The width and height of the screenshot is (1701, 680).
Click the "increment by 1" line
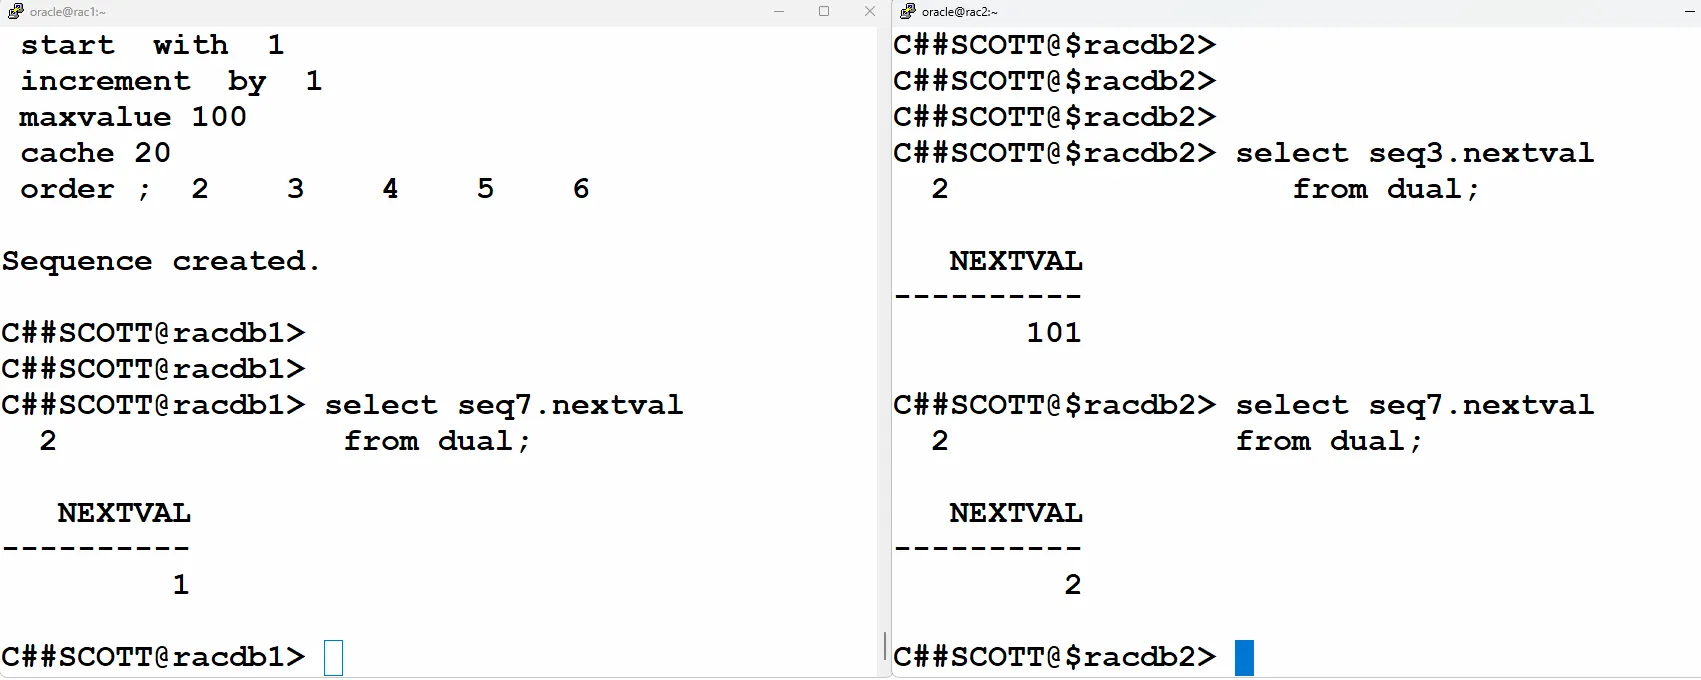pos(171,82)
